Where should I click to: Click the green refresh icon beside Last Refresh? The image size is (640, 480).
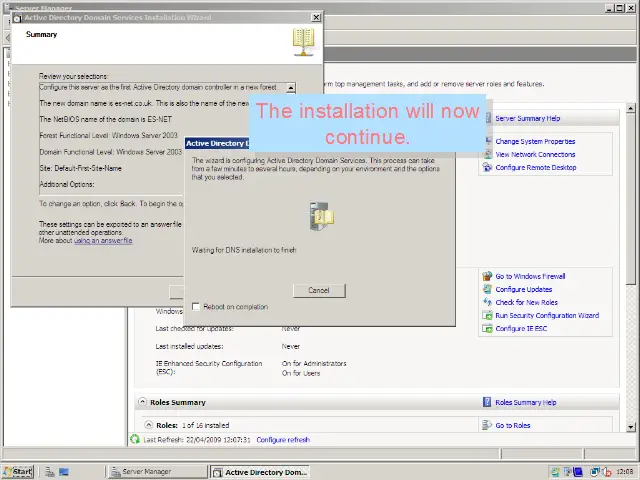135,439
